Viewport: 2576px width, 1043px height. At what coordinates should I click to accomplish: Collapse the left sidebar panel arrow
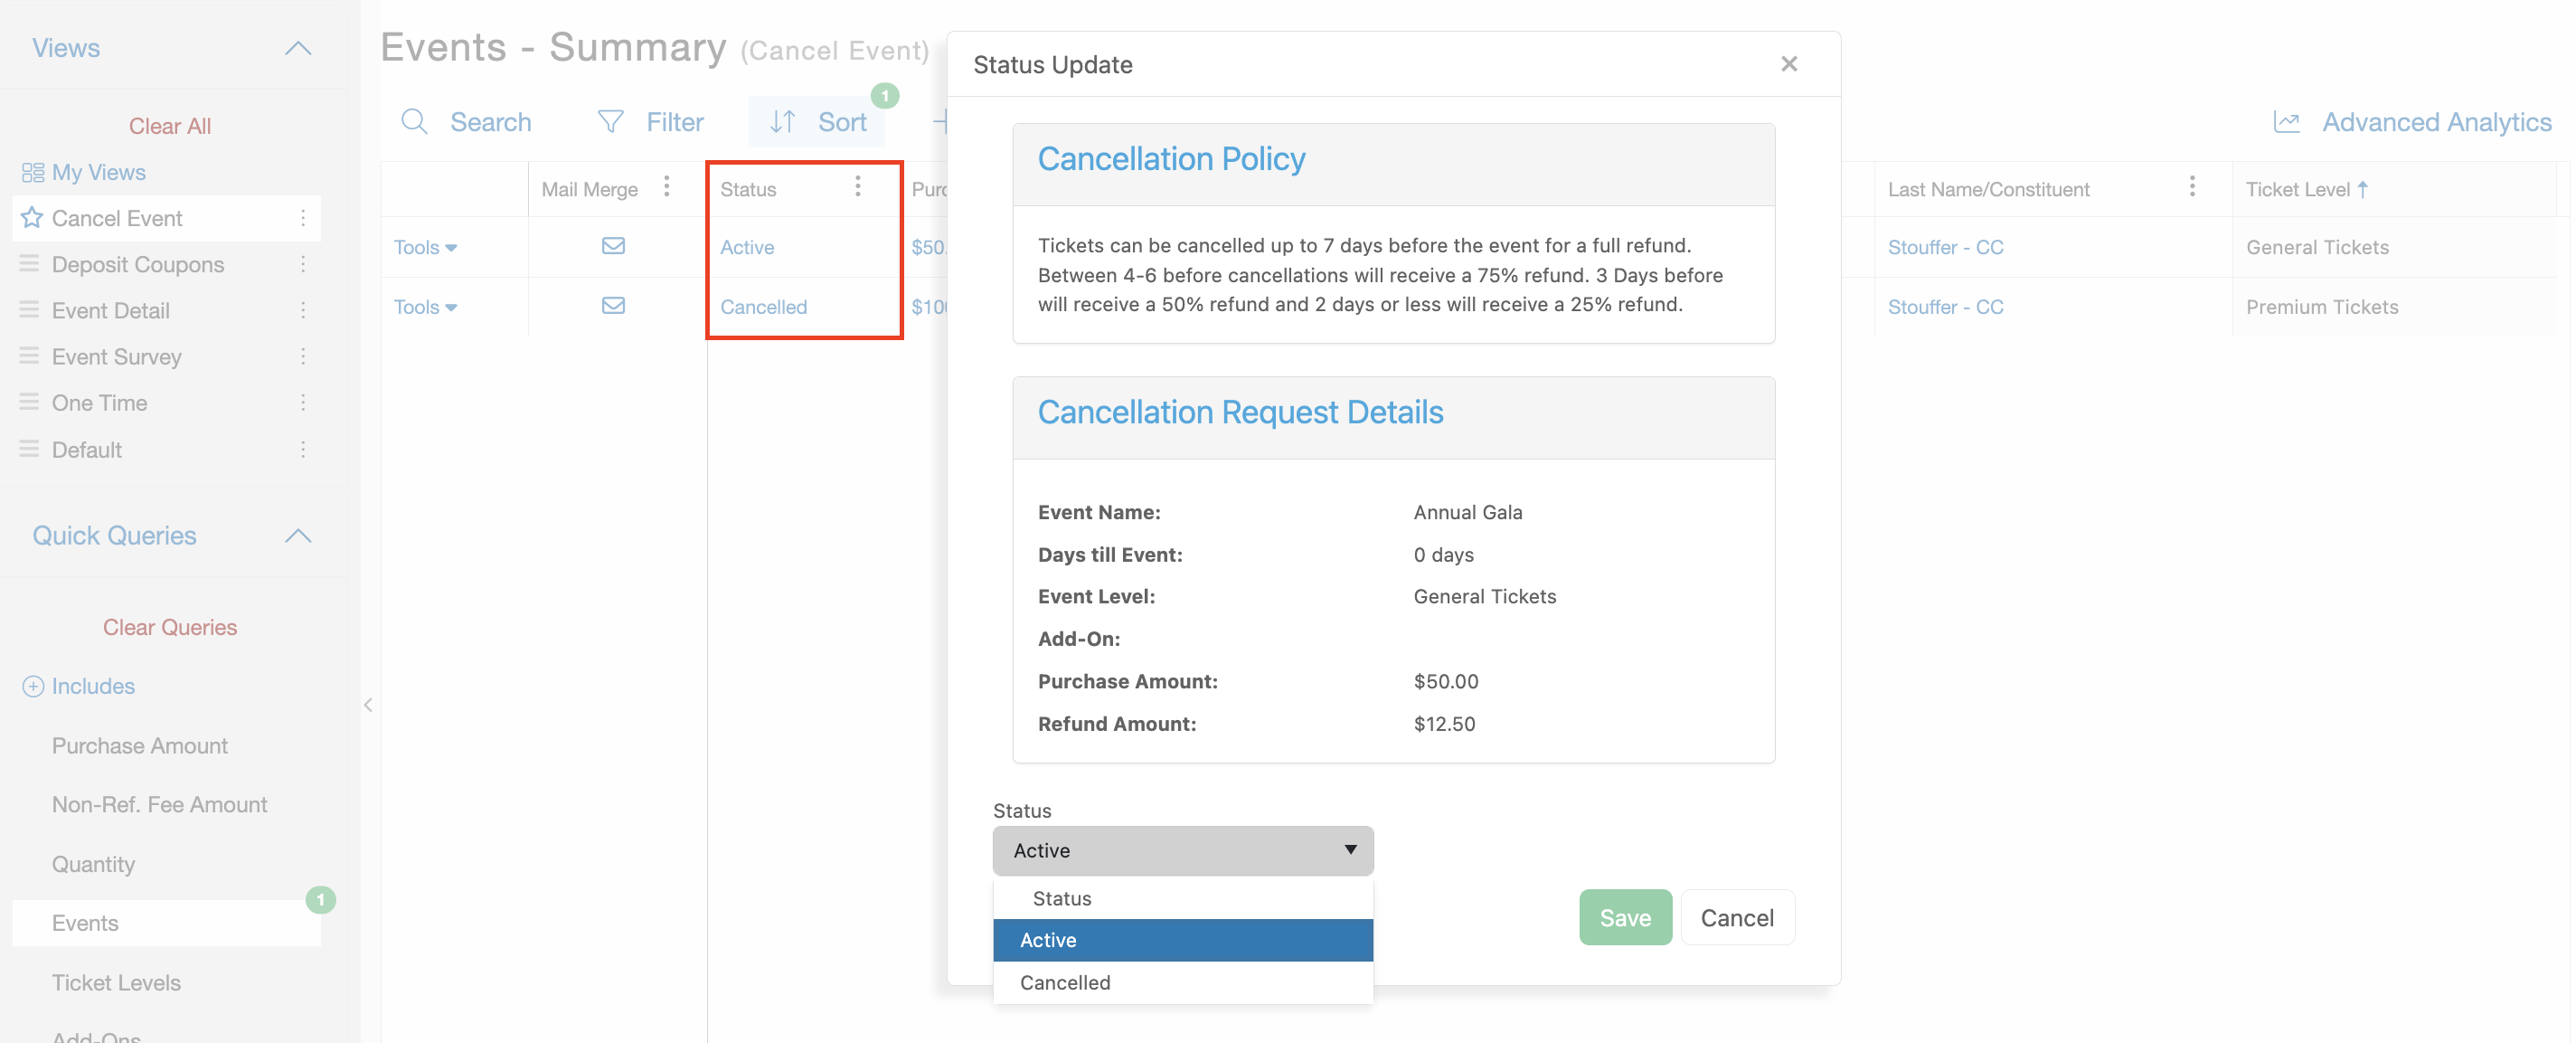pos(368,705)
